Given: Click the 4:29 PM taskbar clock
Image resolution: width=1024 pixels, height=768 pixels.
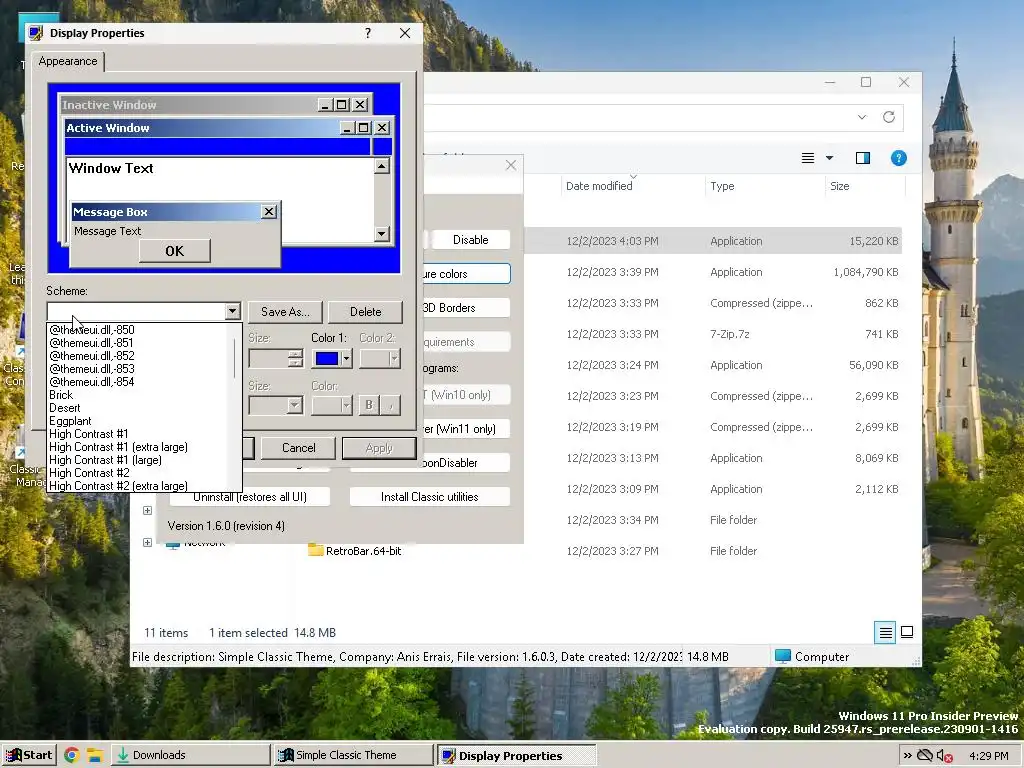Looking at the screenshot, I should (989, 756).
